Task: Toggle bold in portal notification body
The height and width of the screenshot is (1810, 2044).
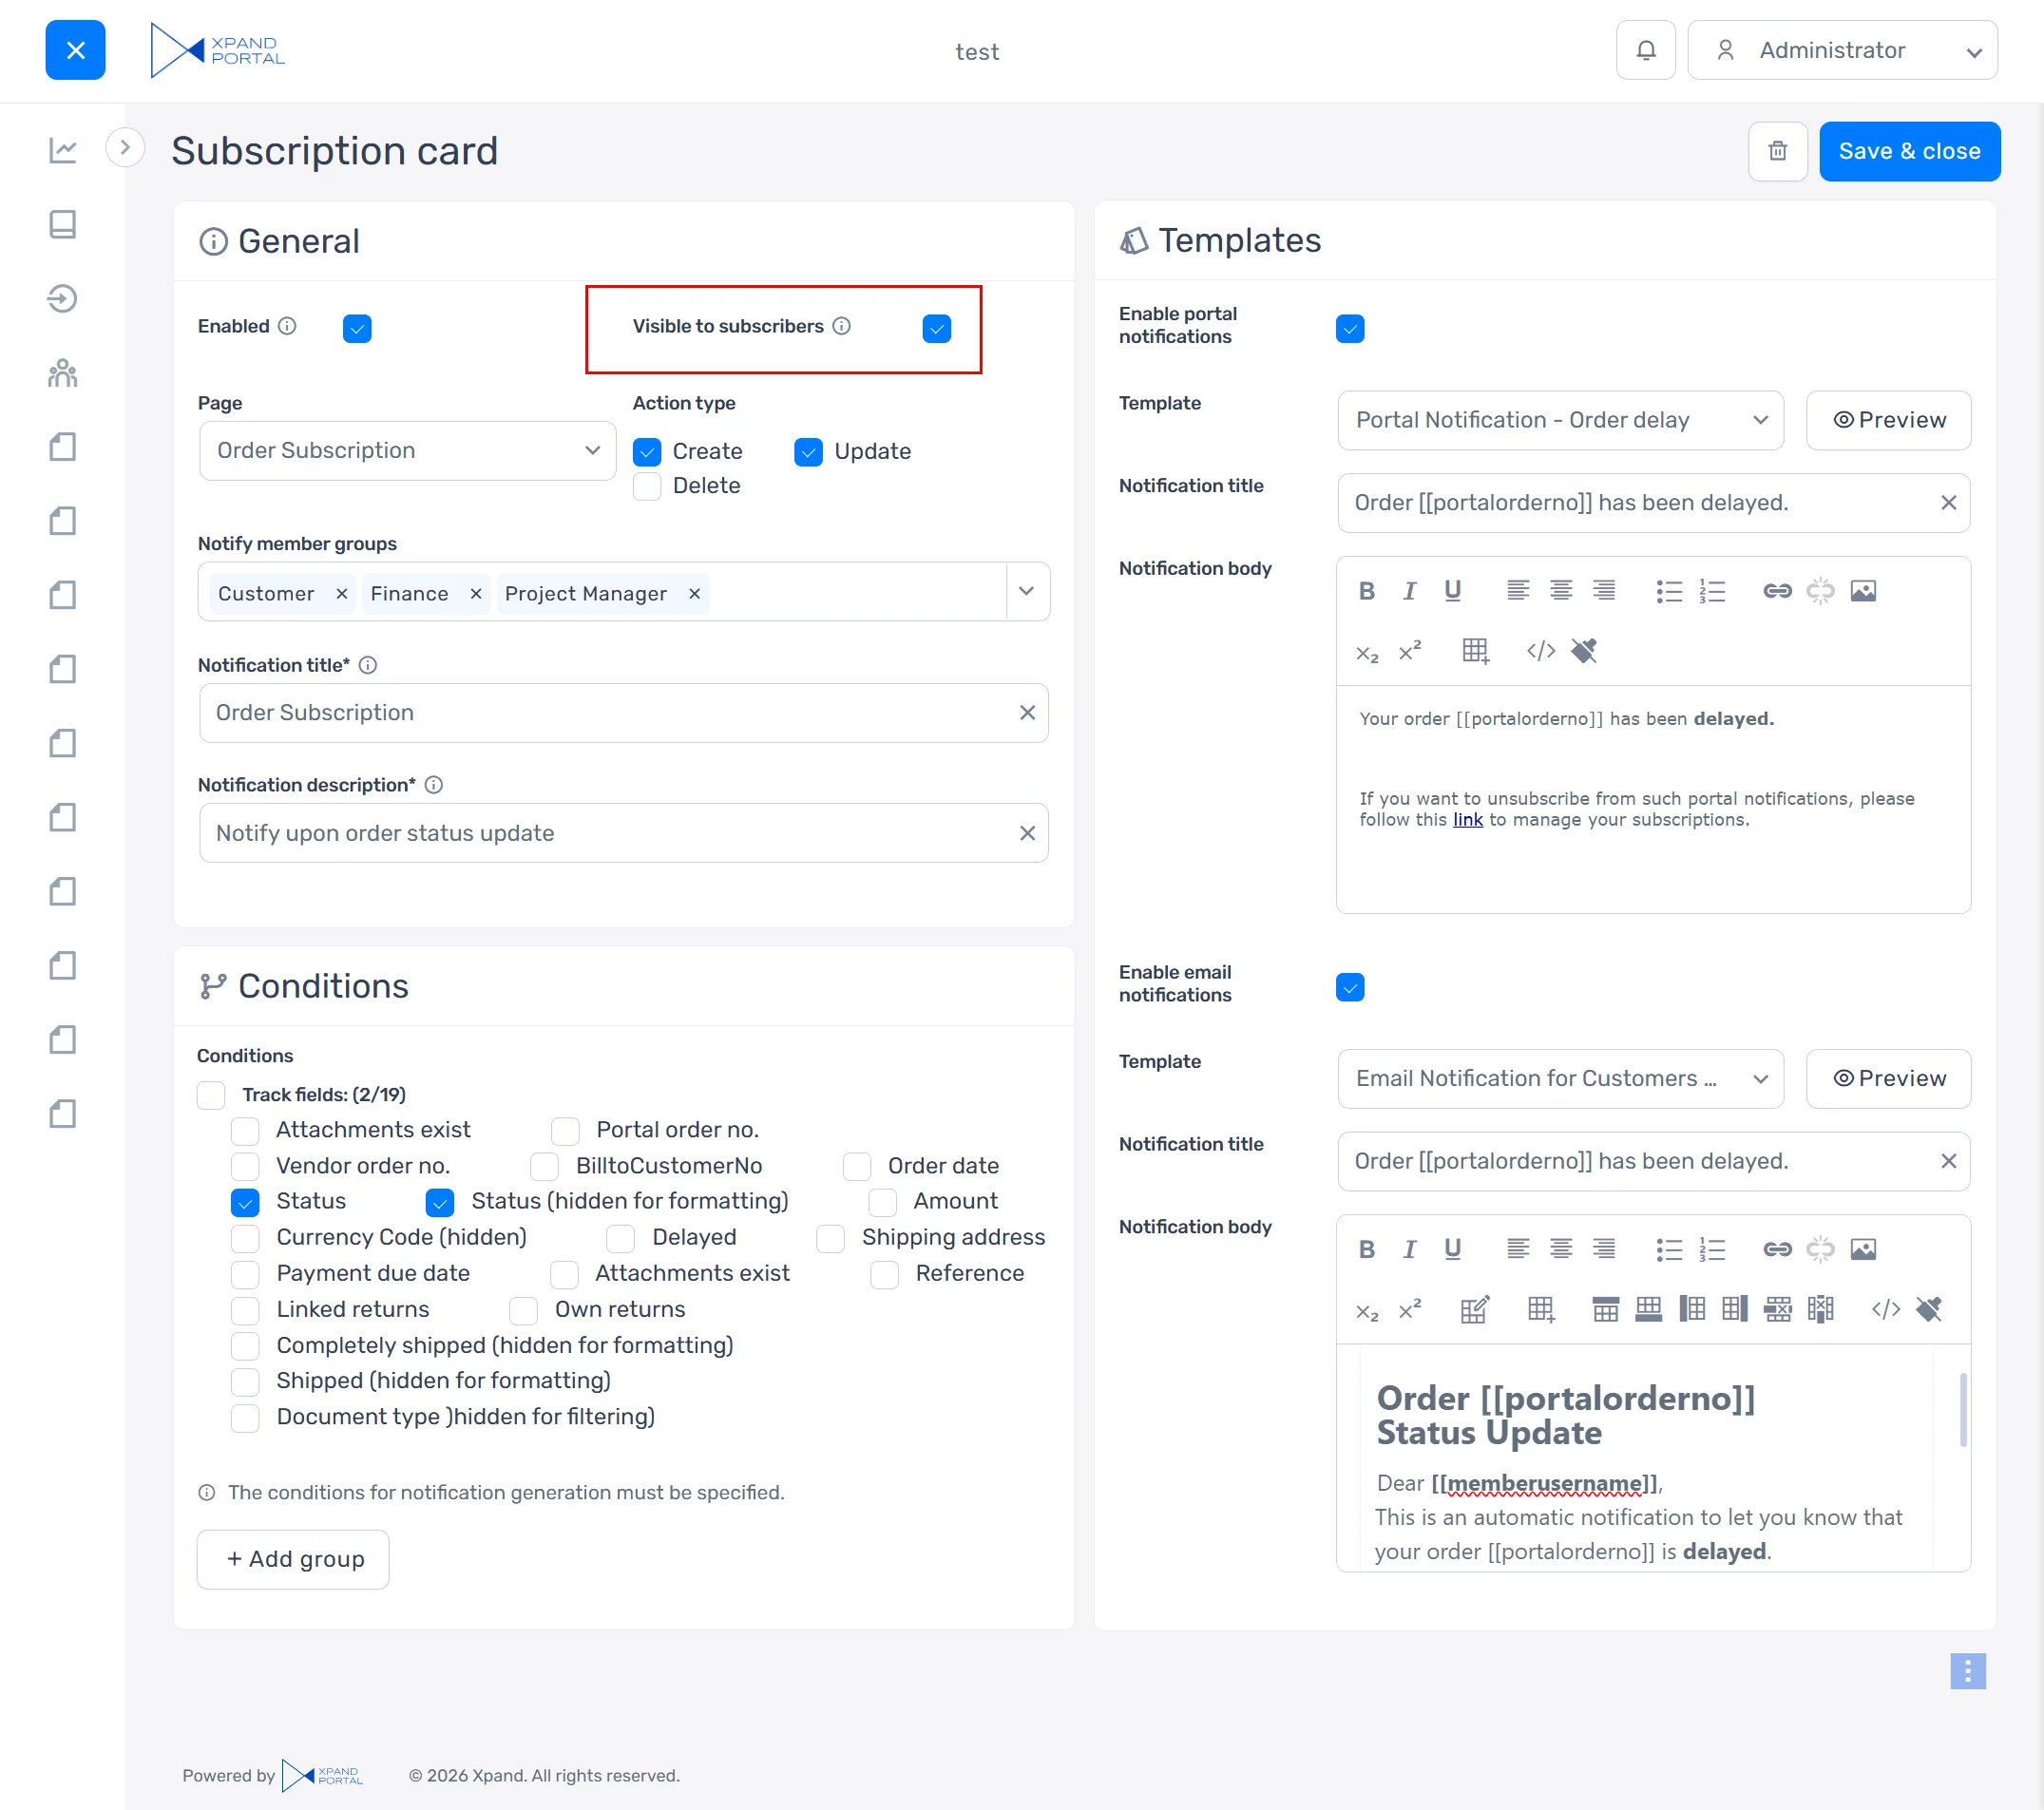Action: [1366, 591]
